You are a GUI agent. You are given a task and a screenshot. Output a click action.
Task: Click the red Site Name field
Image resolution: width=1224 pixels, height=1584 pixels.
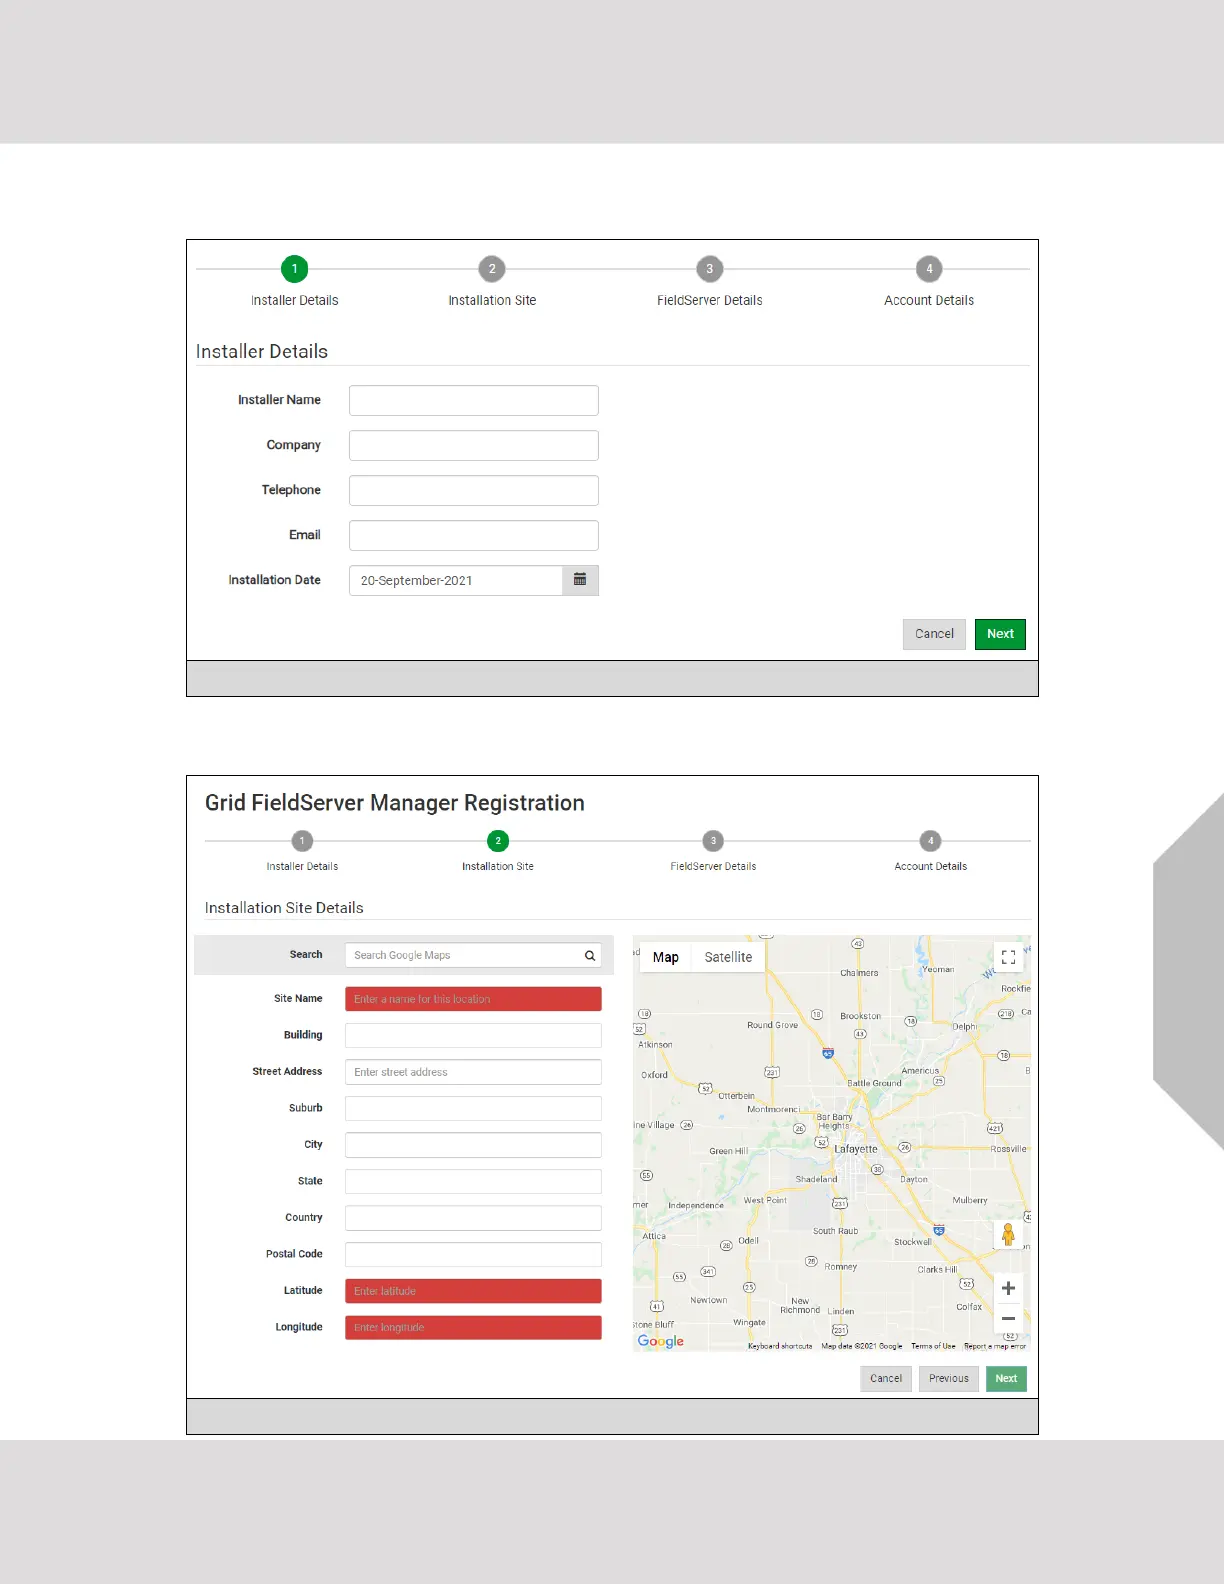tap(473, 999)
